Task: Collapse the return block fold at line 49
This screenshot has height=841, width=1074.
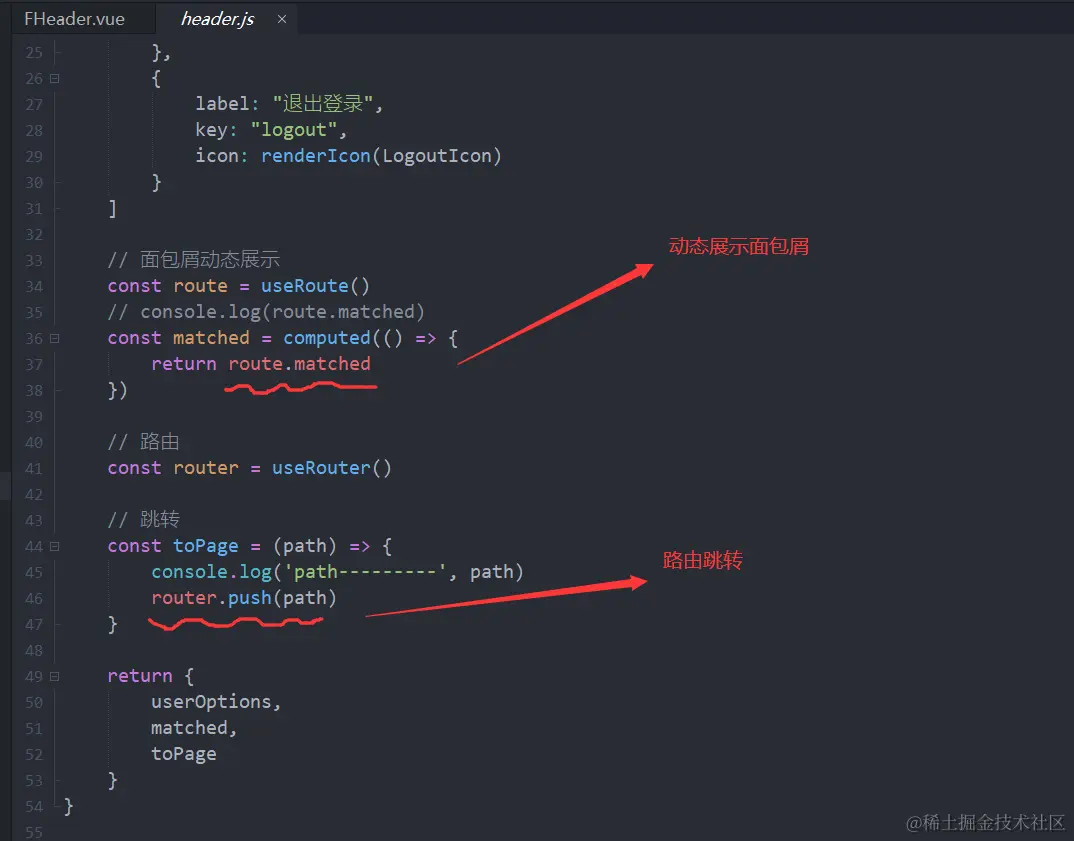Action: click(55, 677)
